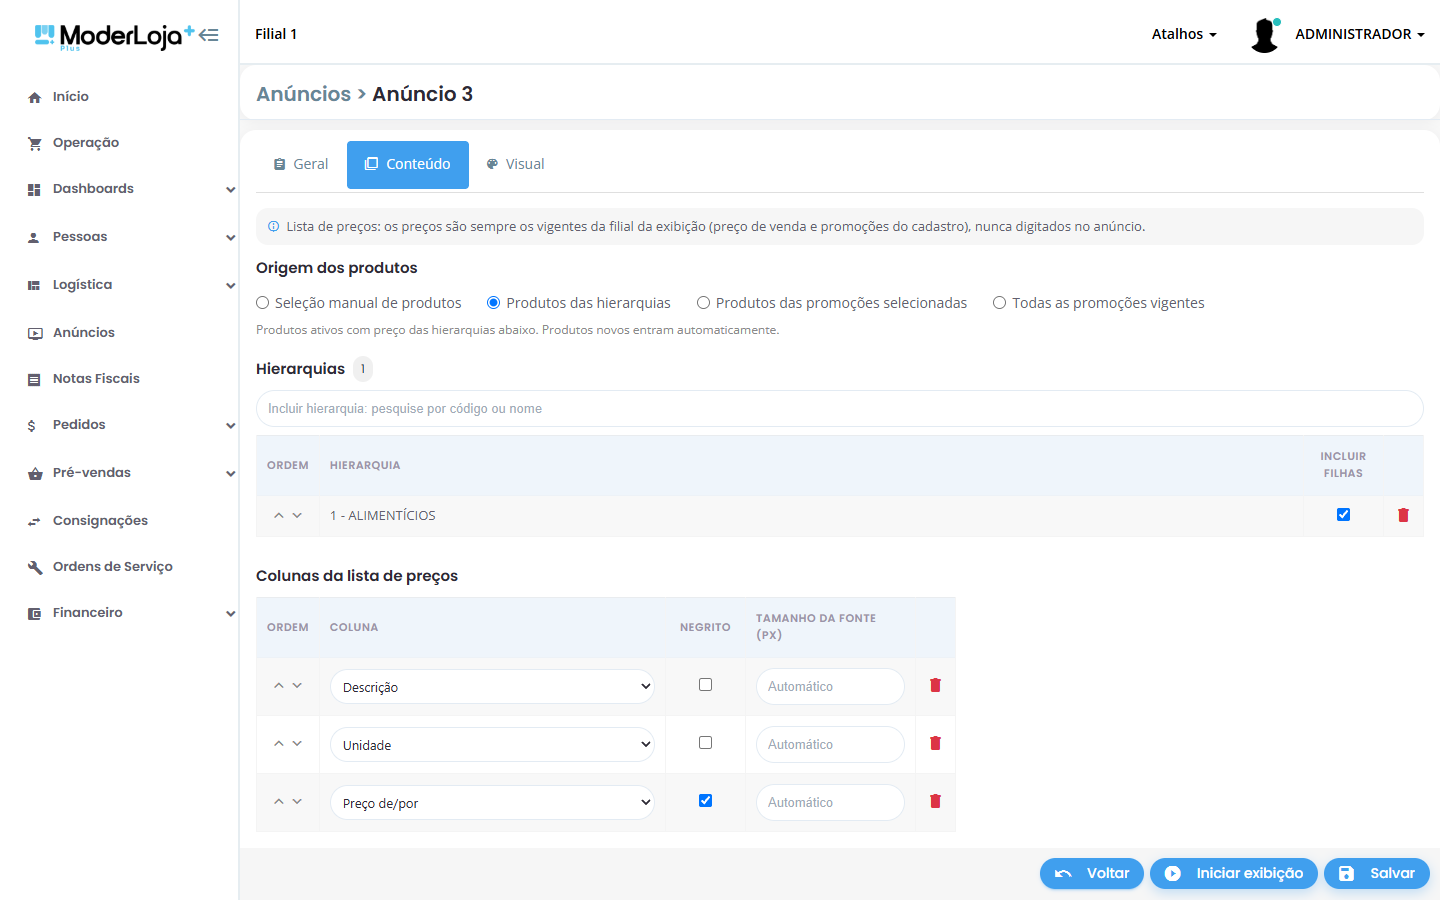Screen dimensions: 1440x900
Task: Click the Voltar button
Action: 1092,873
